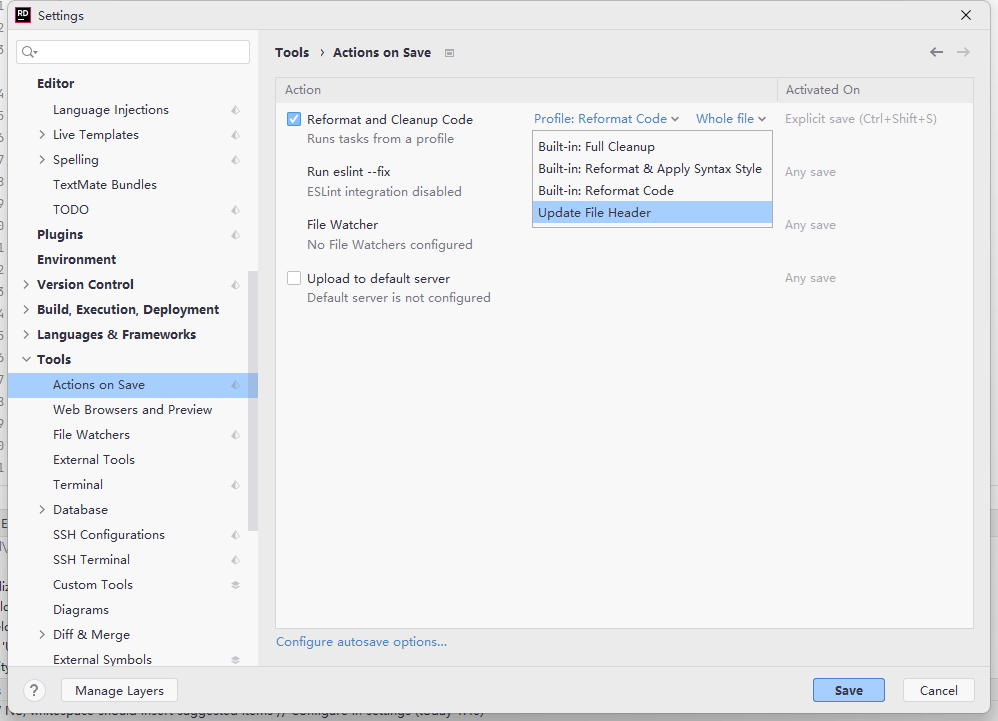Click the Configure autosave options link
This screenshot has height=721, width=998.
pyautogui.click(x=362, y=642)
